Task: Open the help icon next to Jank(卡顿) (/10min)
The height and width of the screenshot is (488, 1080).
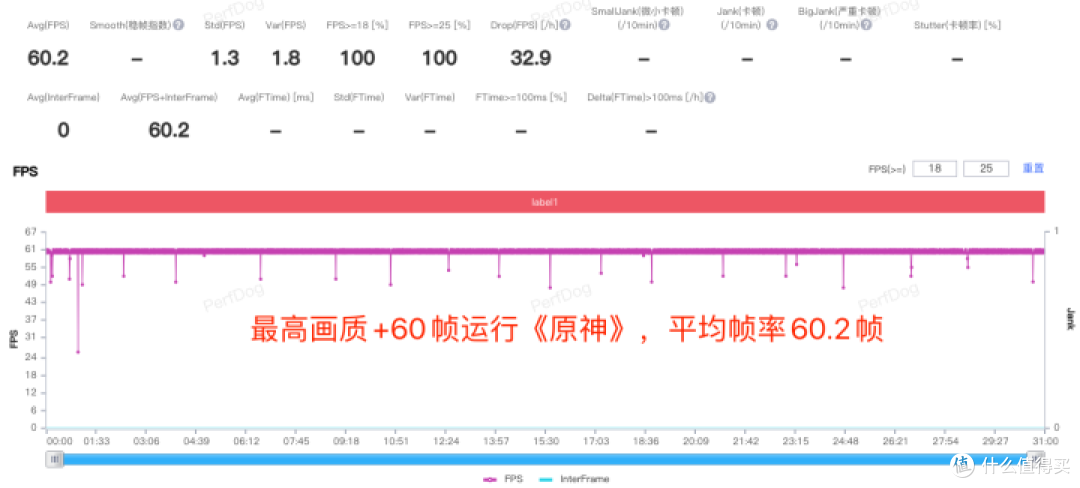Action: pos(772,25)
